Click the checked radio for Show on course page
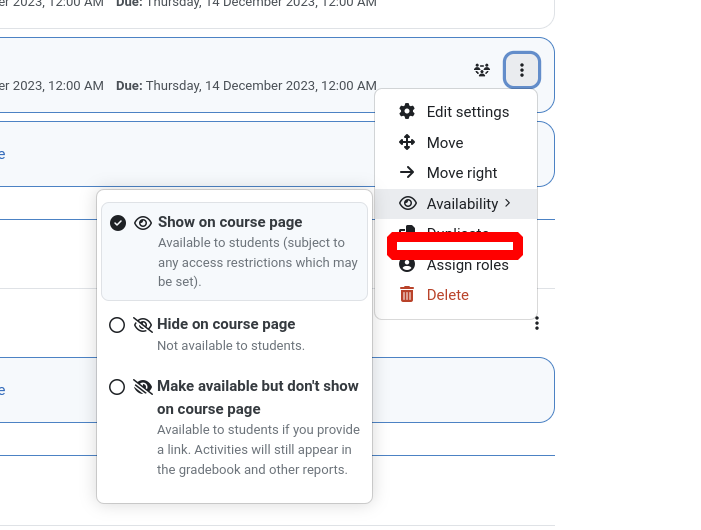The width and height of the screenshot is (701, 530). [x=118, y=223]
